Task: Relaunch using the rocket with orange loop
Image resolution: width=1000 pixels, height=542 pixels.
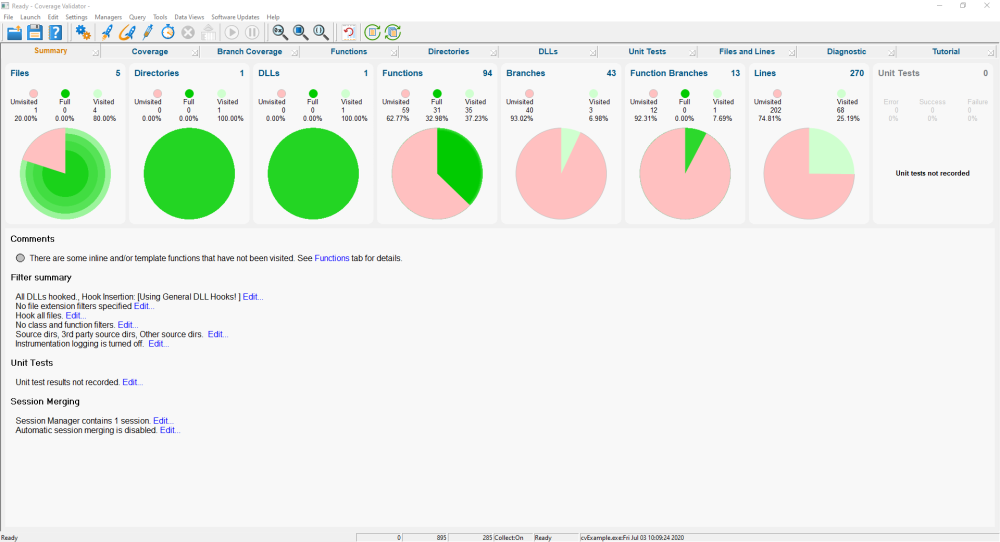Action: click(127, 33)
